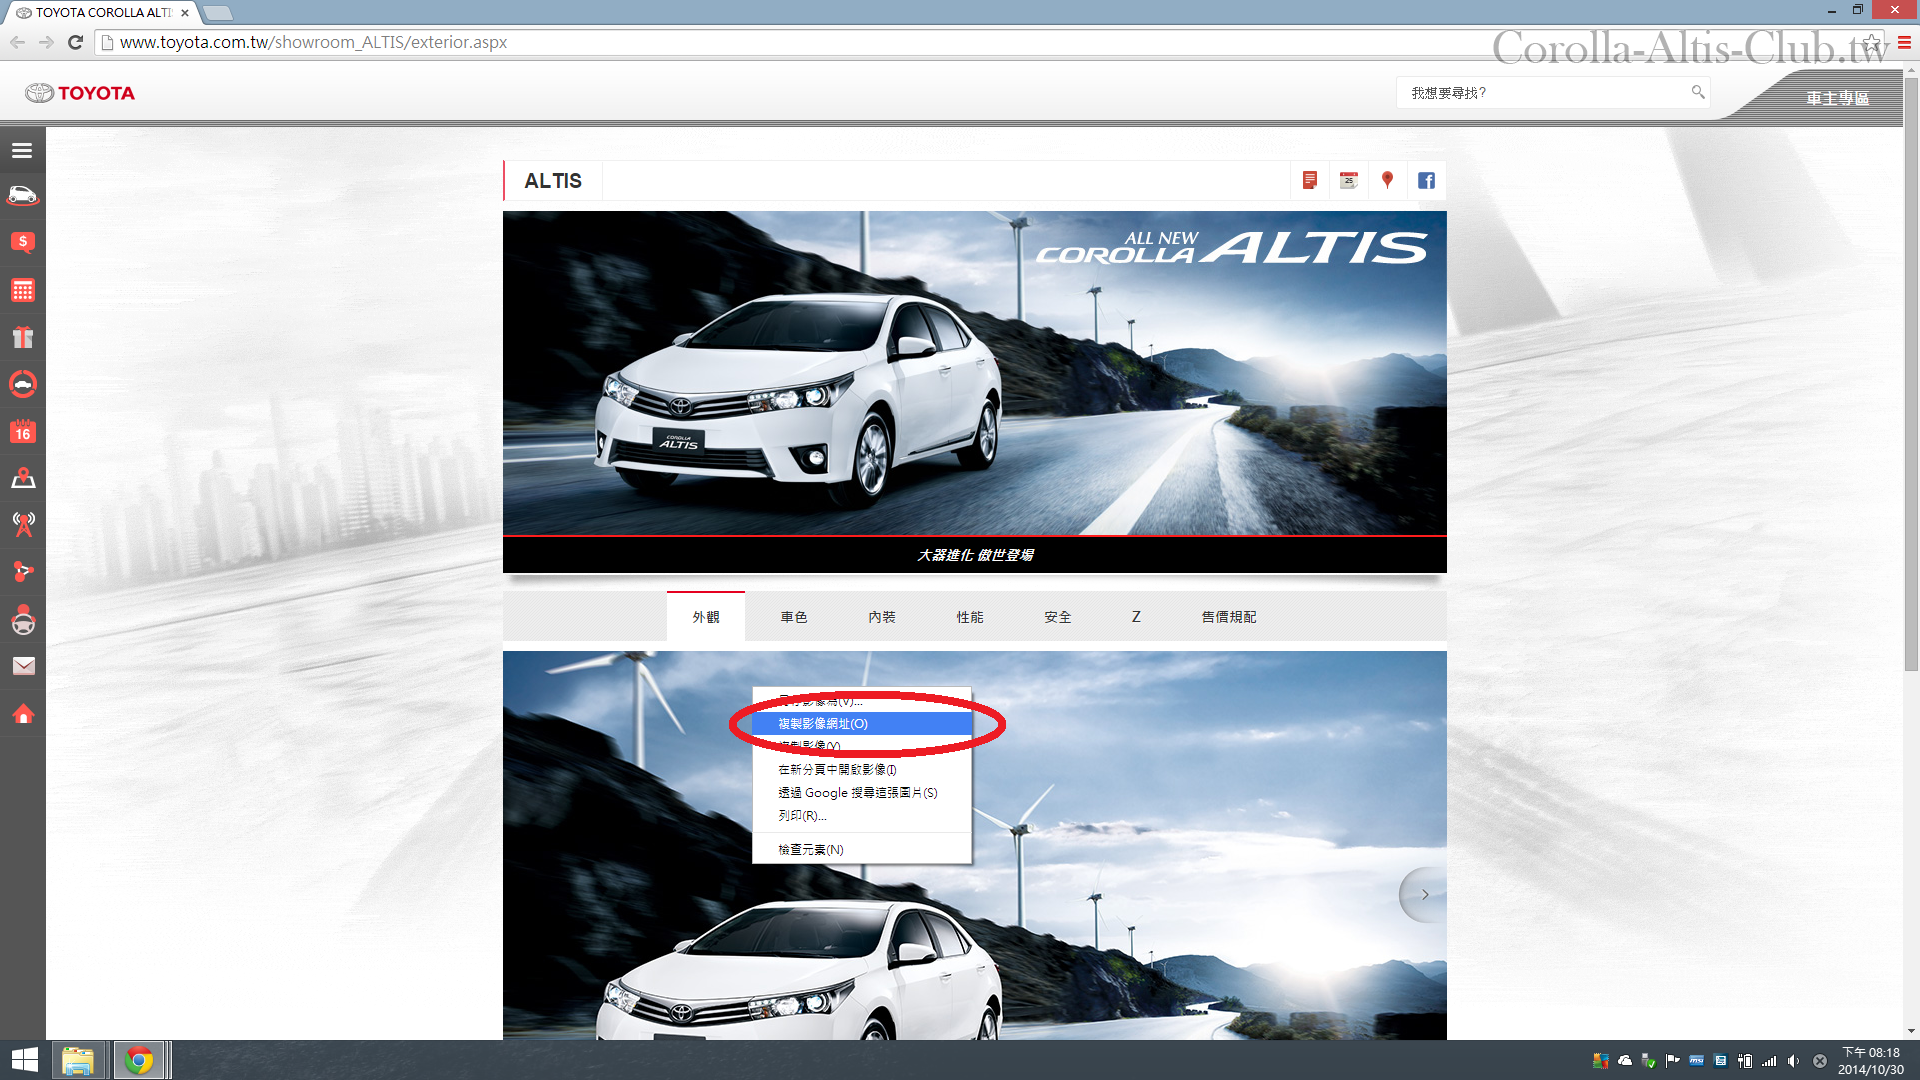Open the 安全 tab

1058,617
